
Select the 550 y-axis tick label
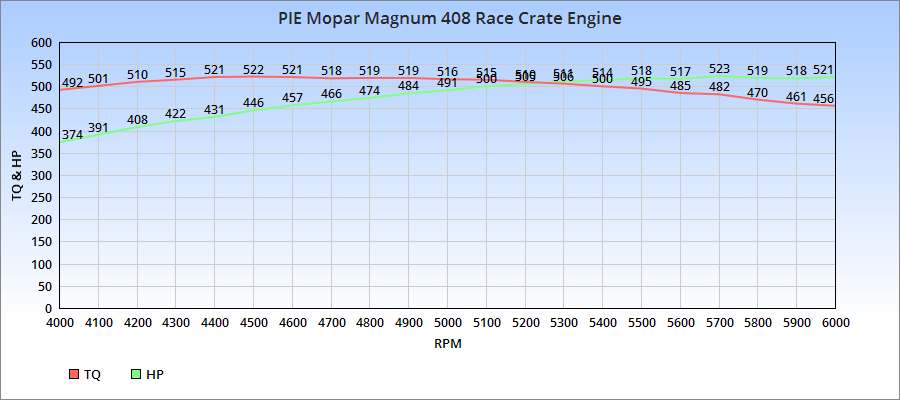[43, 65]
